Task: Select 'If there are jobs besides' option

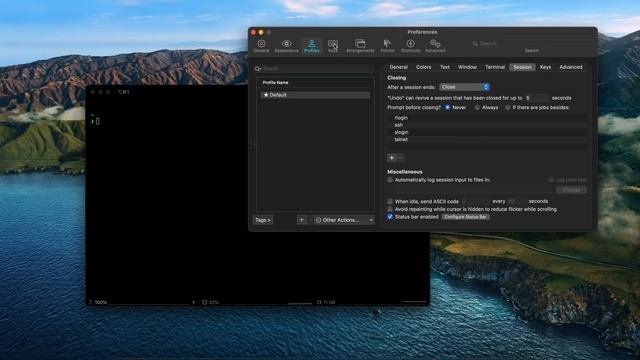Action: click(x=508, y=107)
